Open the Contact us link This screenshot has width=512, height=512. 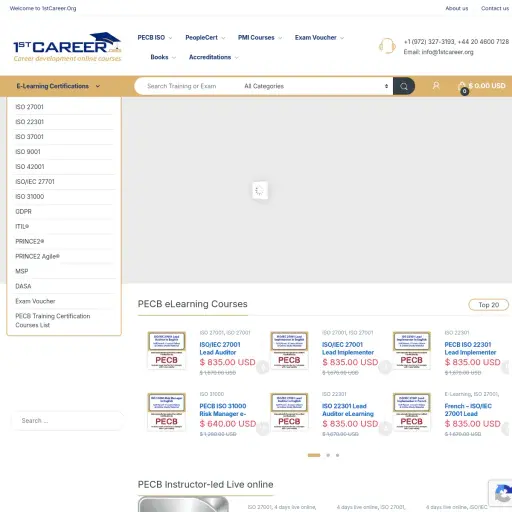pyautogui.click(x=495, y=8)
